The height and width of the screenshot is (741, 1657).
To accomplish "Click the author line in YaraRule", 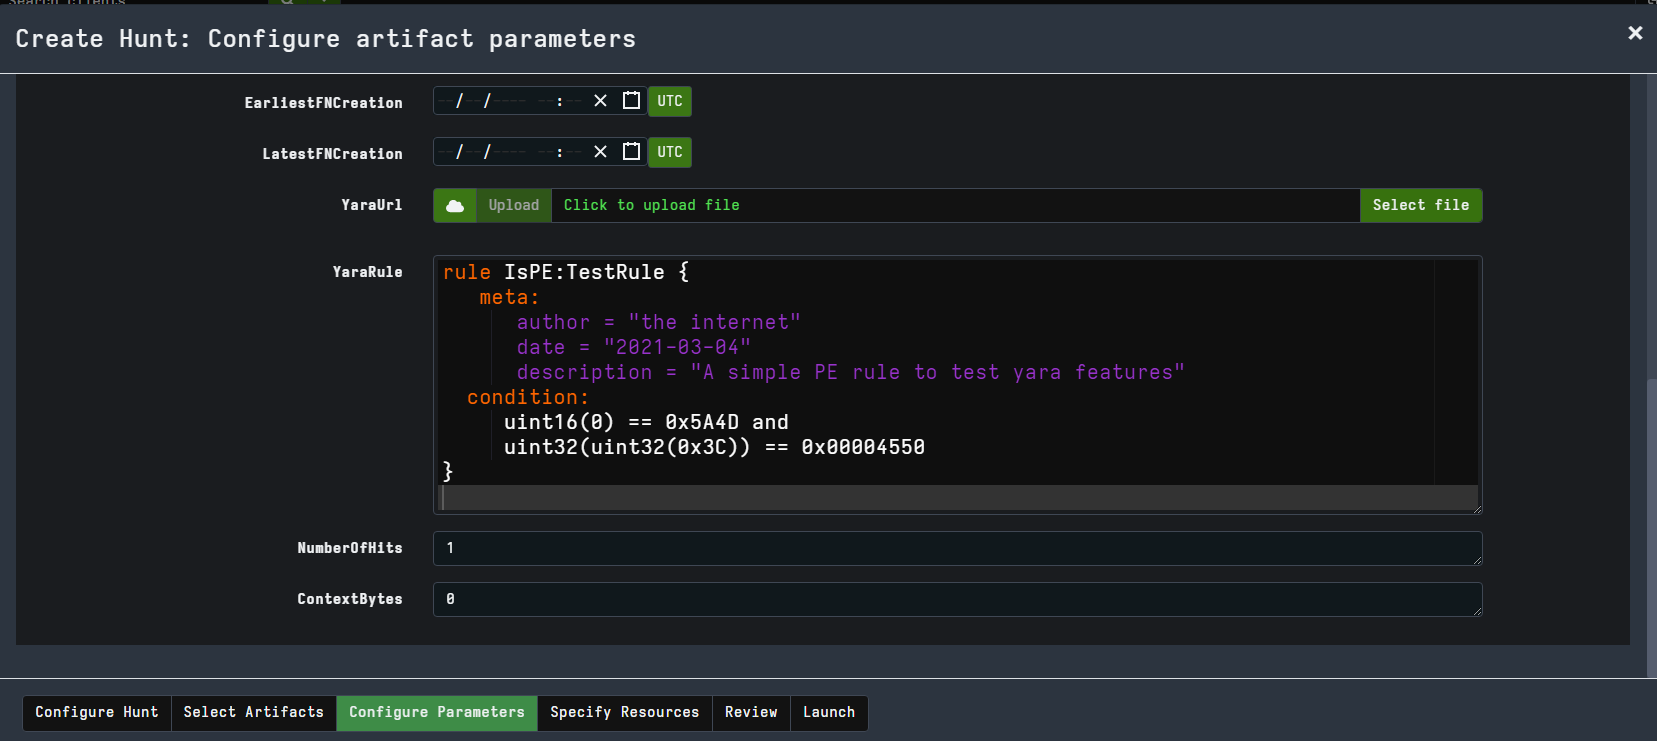I will [x=658, y=322].
